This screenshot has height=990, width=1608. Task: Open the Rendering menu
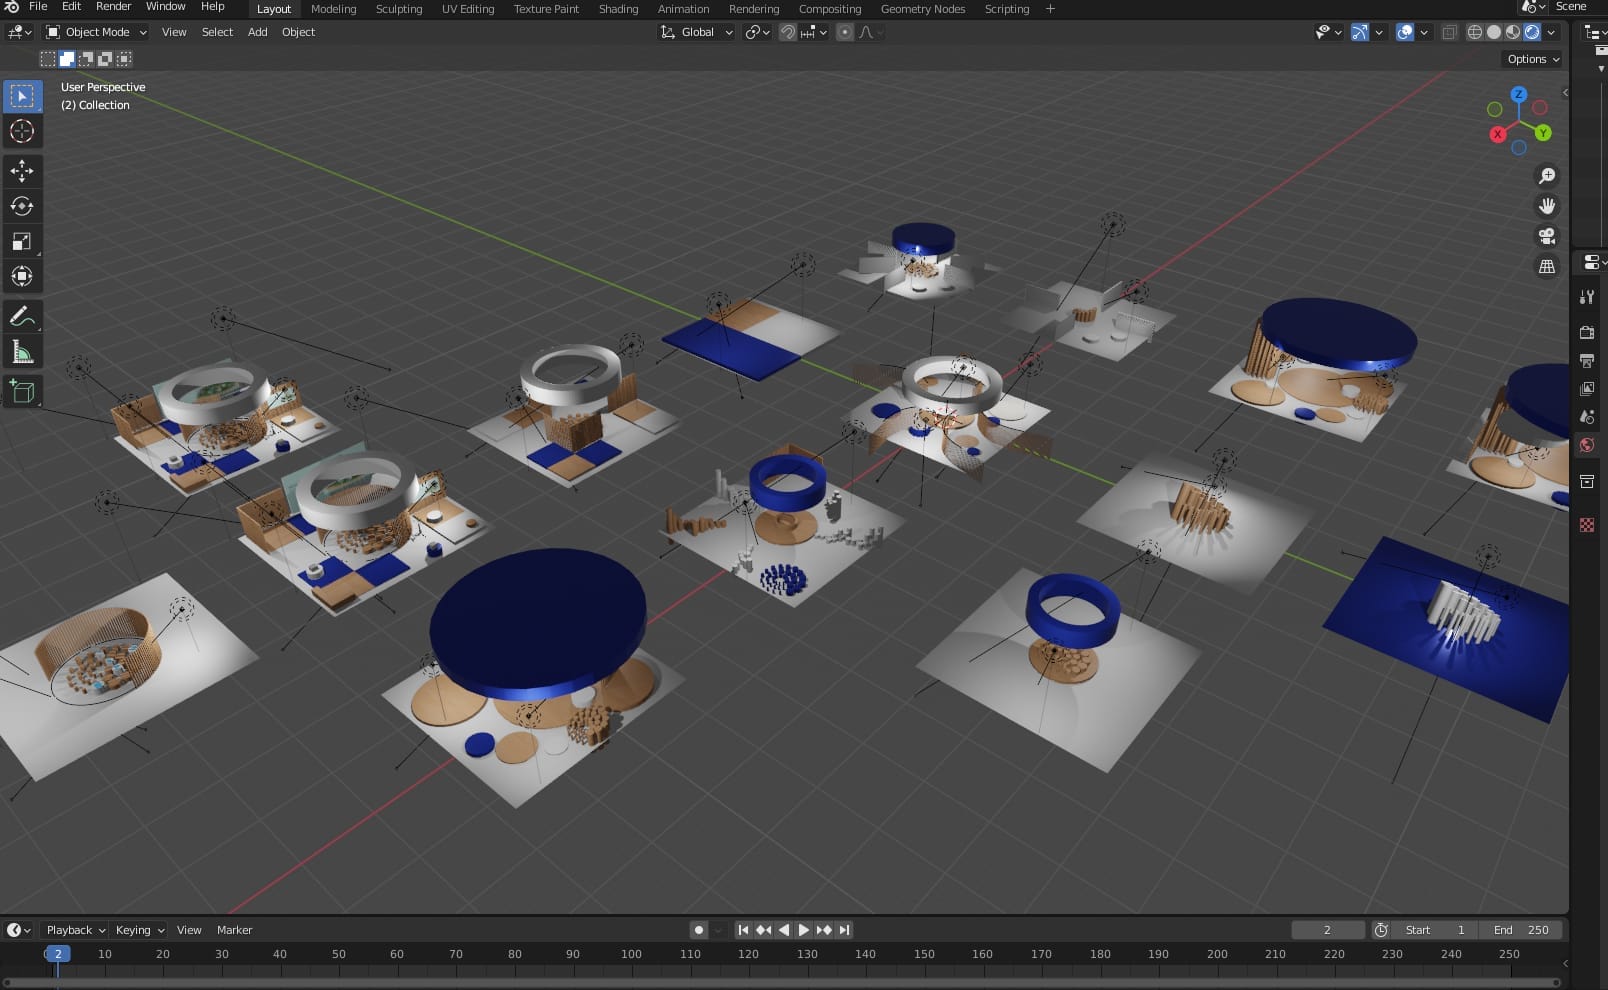754,9
